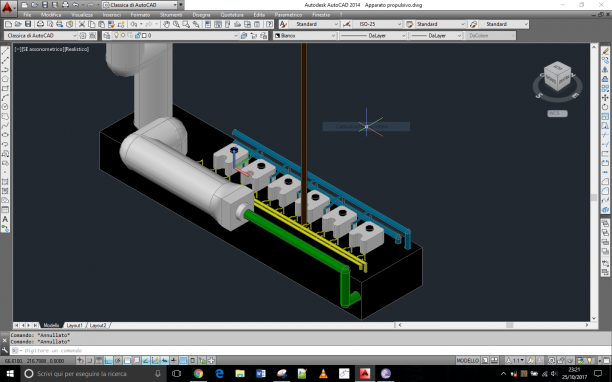Open VLC media player from taskbar
The height and width of the screenshot is (382, 612).
[x=323, y=374]
